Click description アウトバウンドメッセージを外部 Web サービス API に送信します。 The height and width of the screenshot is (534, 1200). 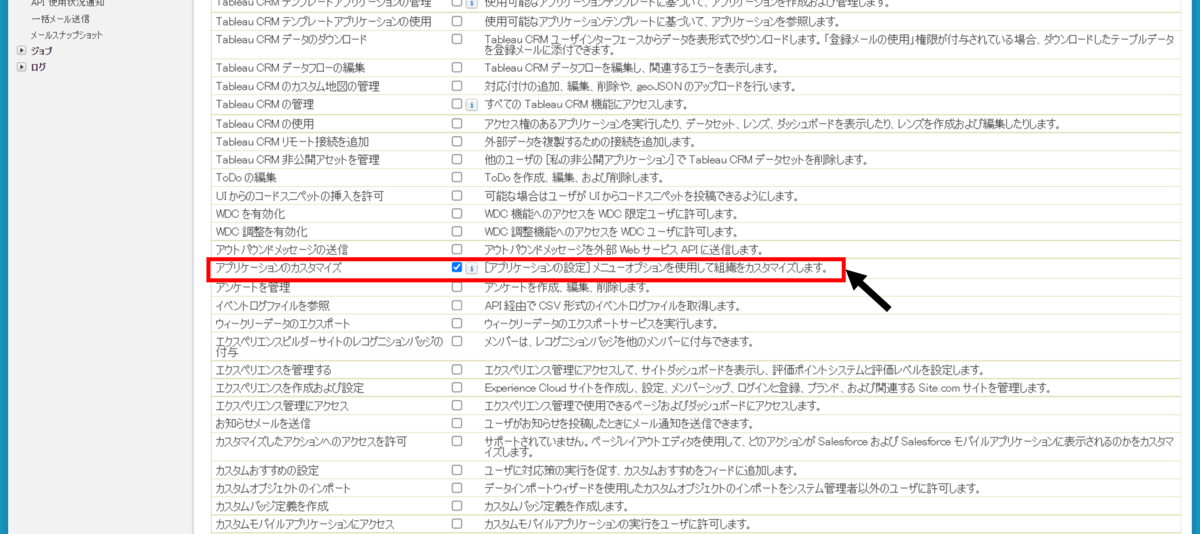624,249
